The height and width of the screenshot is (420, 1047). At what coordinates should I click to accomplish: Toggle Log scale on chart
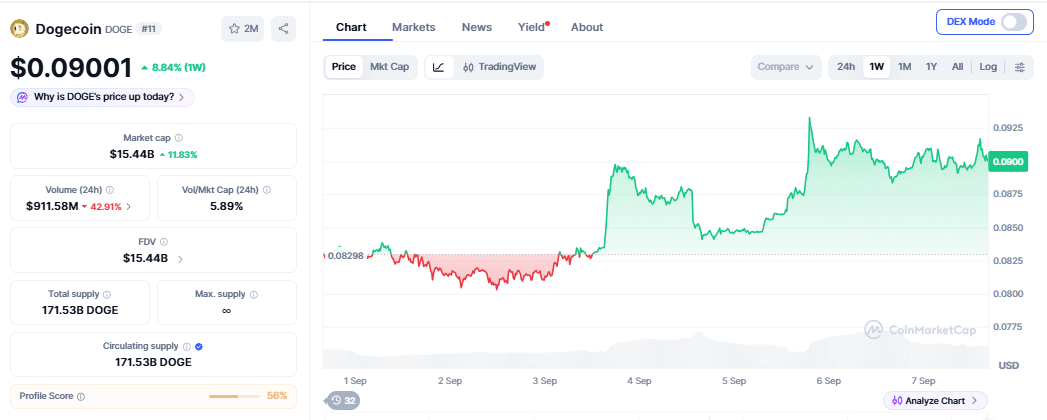(x=988, y=67)
